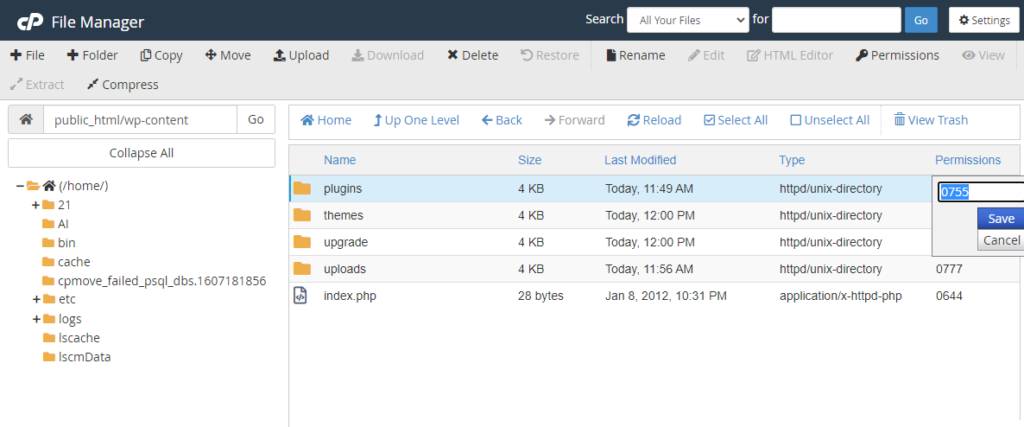Click the Home navigation link
The height and width of the screenshot is (427, 1024).
coord(326,120)
